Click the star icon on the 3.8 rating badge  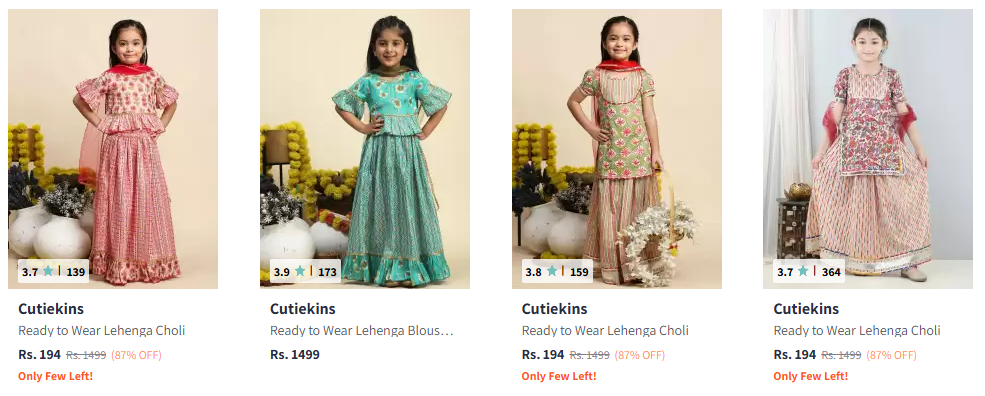click(x=552, y=271)
